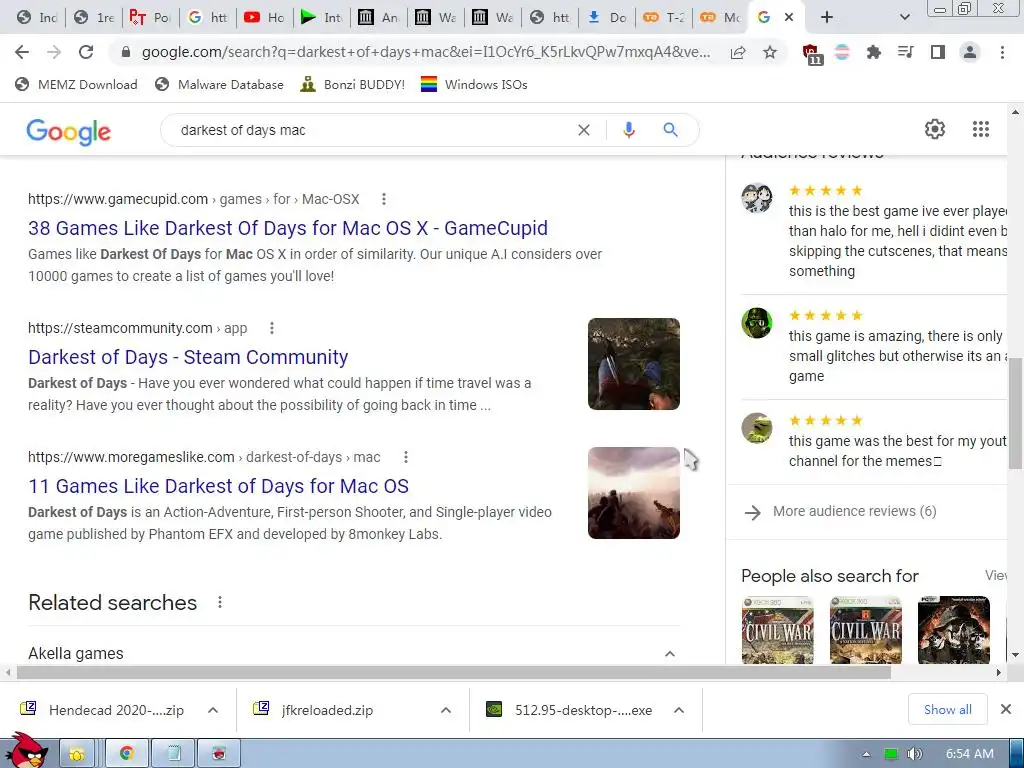Switch to the Do download tab
The height and width of the screenshot is (768, 1024).
point(607,18)
